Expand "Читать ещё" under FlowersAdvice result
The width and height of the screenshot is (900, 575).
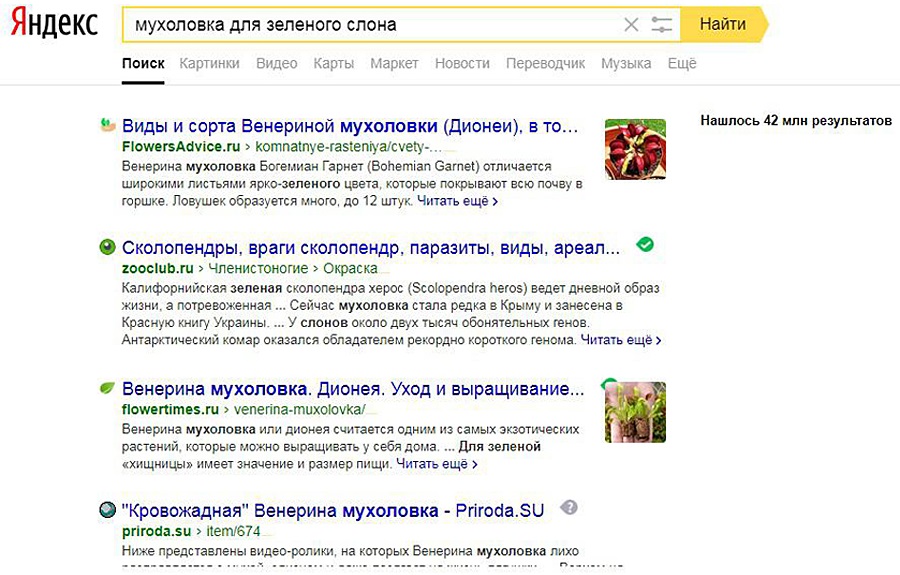pos(457,201)
